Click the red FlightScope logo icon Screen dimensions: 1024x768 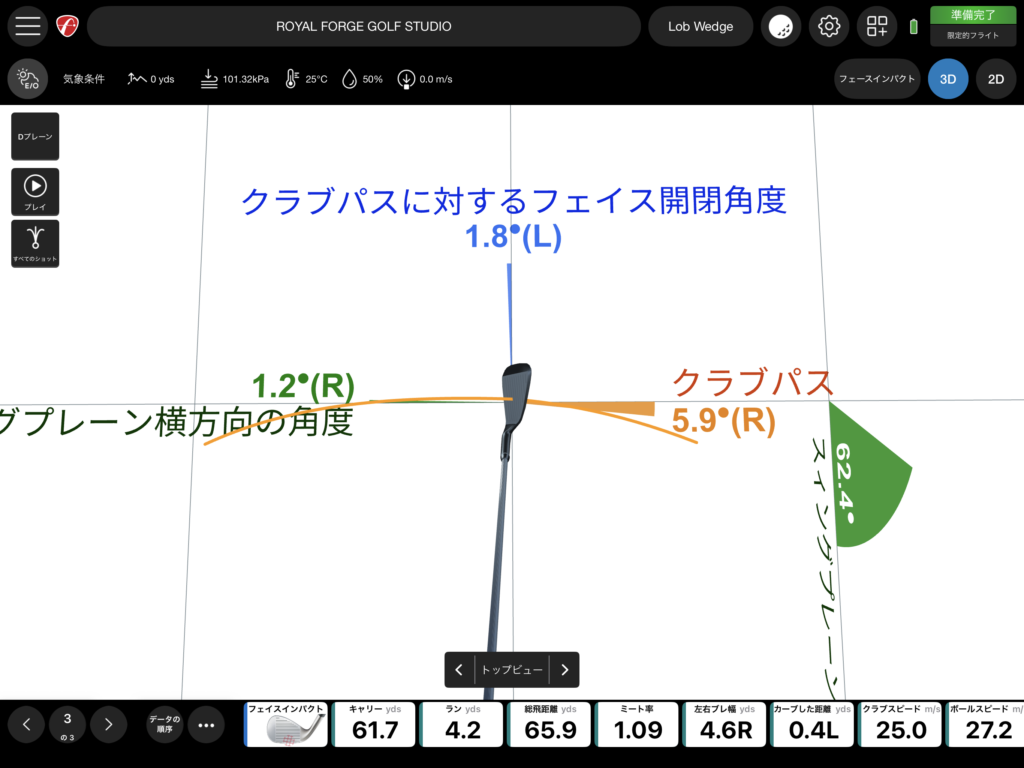(x=68, y=27)
